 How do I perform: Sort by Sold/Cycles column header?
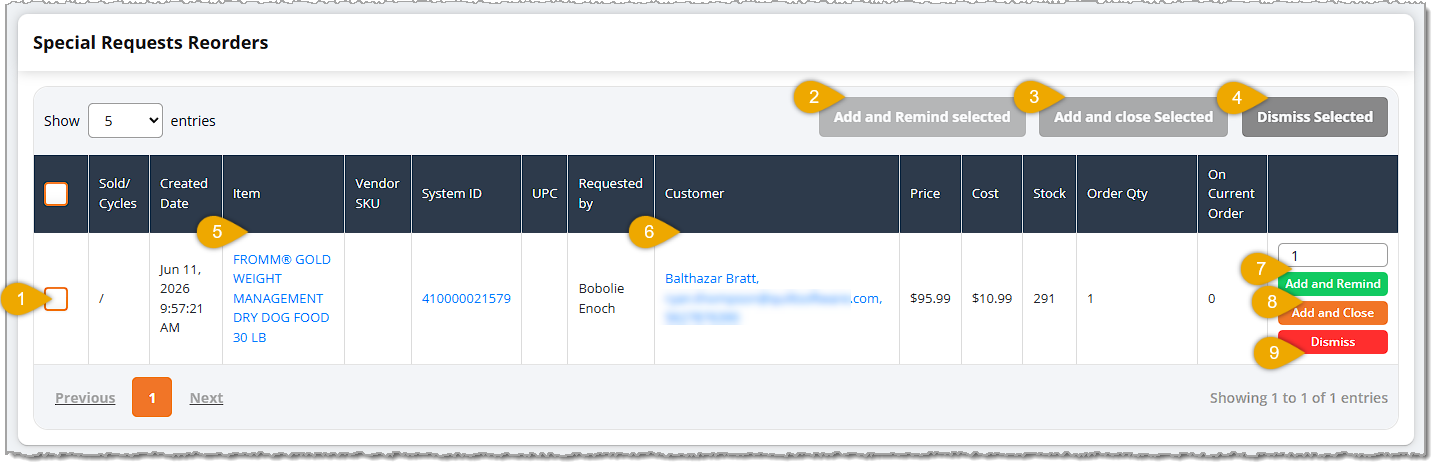tap(119, 194)
